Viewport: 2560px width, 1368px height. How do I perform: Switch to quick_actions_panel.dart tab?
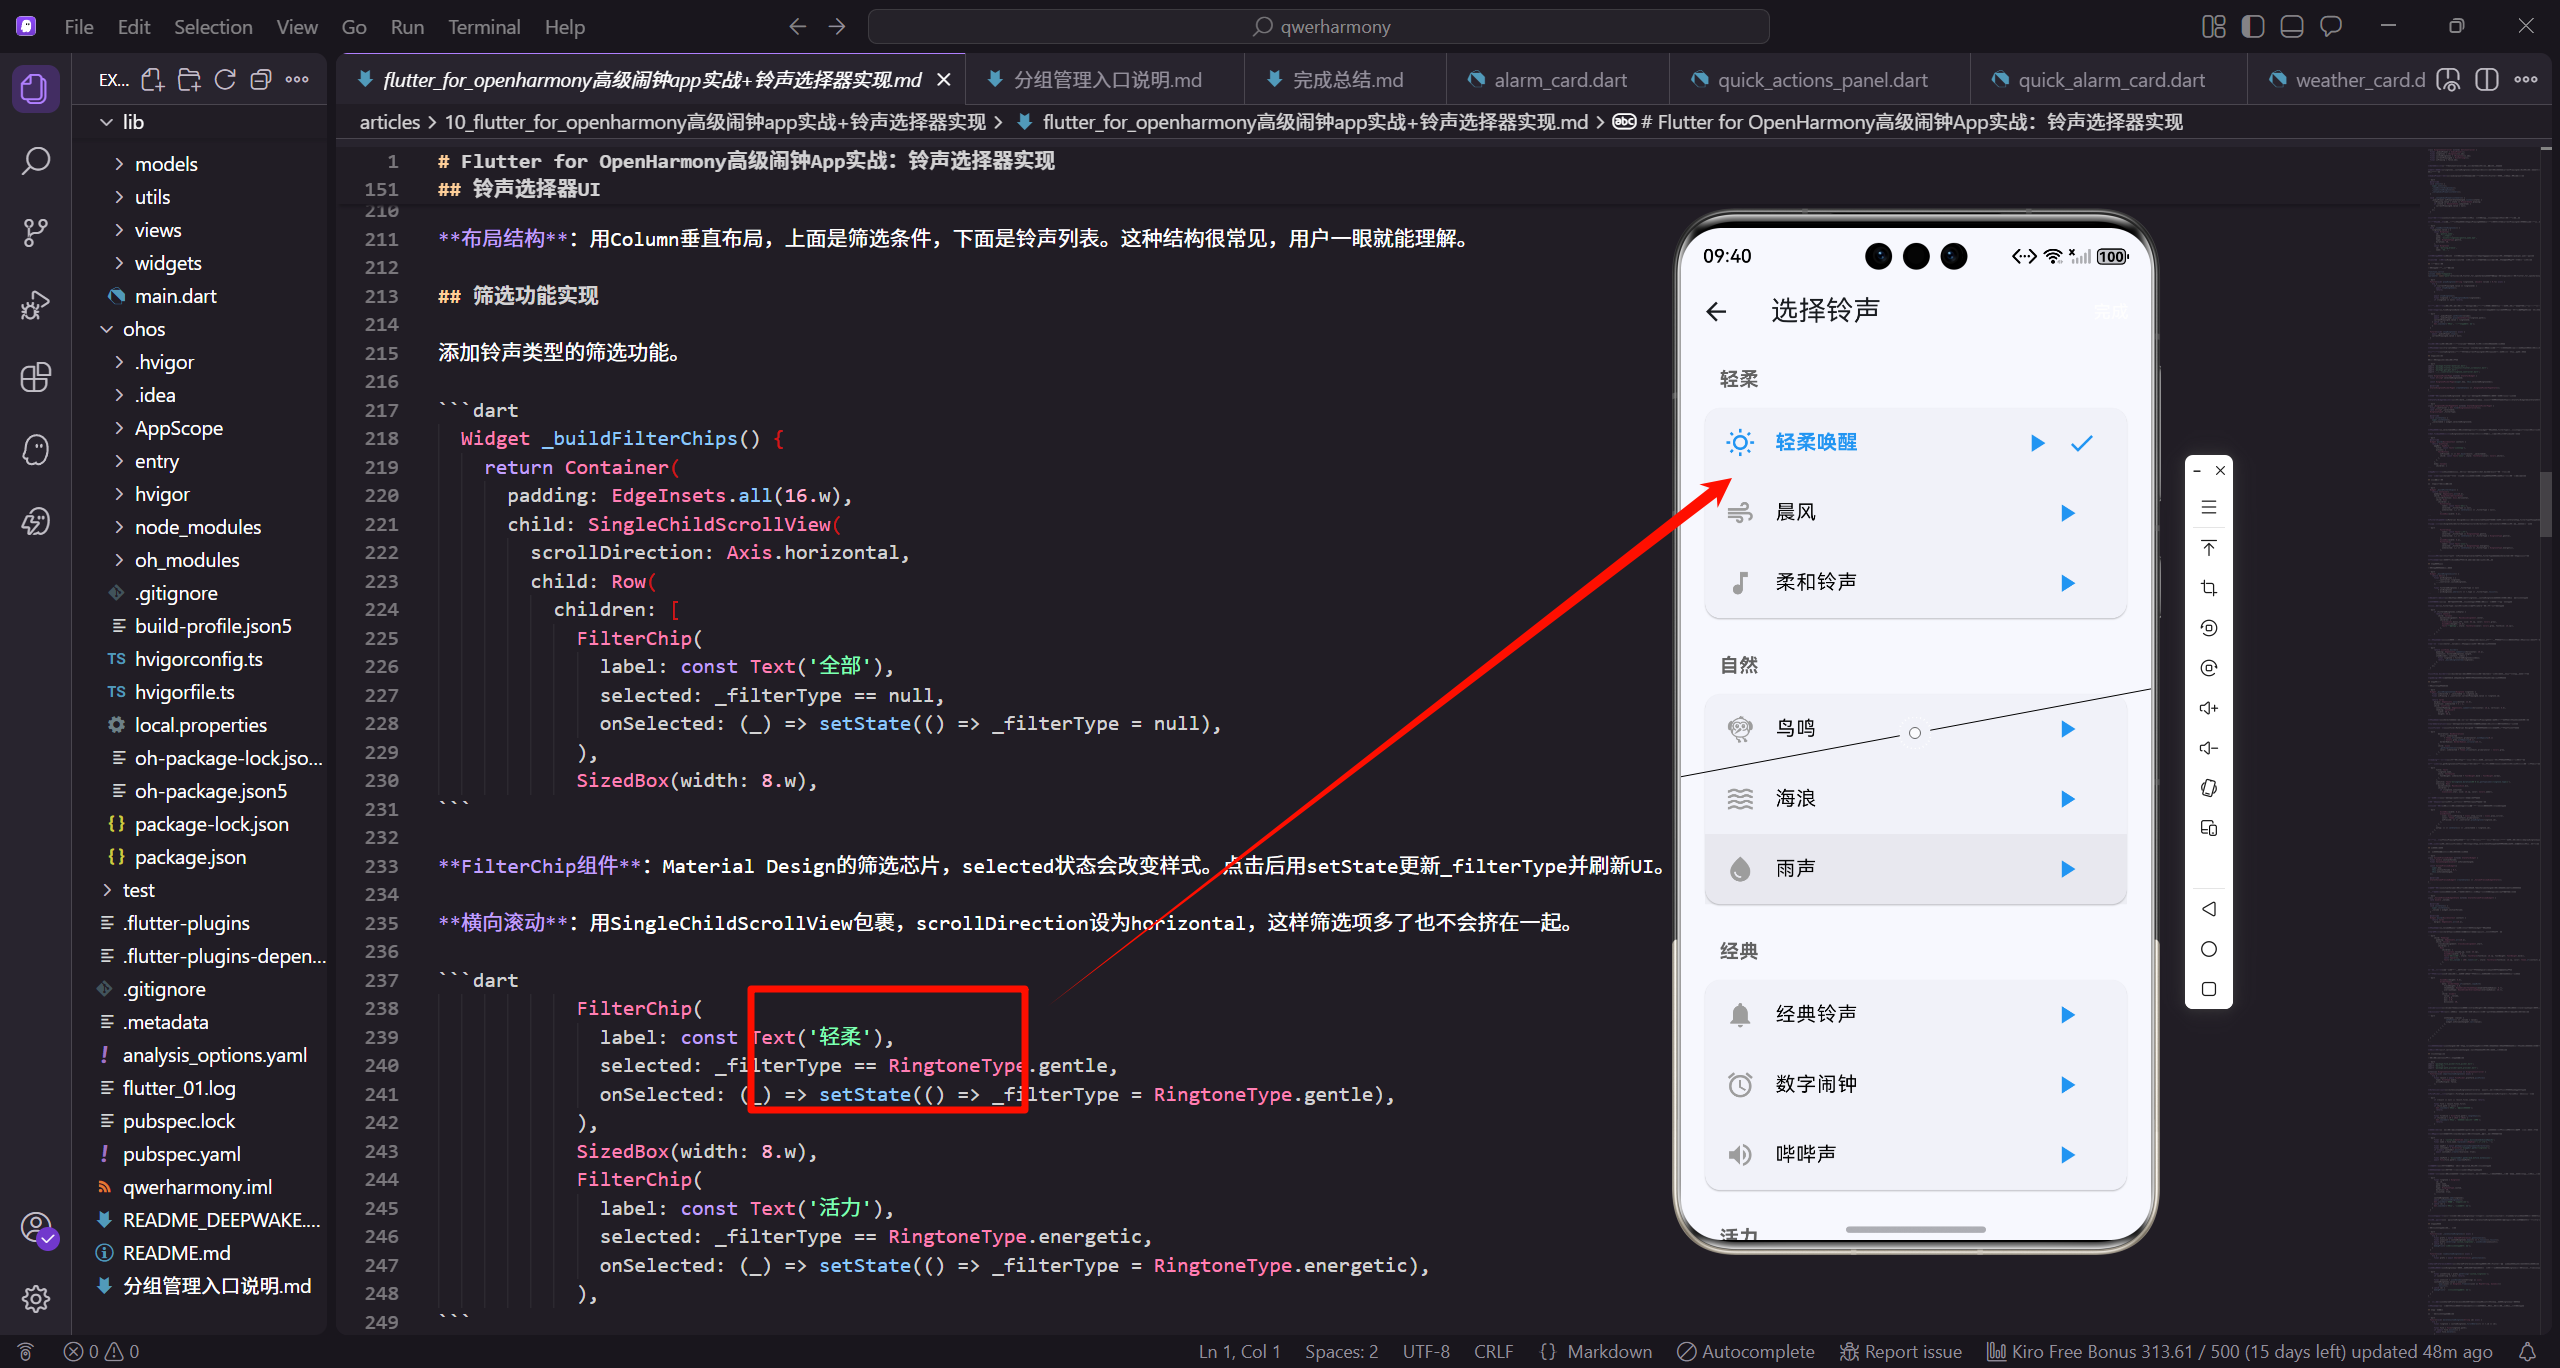pyautogui.click(x=1820, y=80)
